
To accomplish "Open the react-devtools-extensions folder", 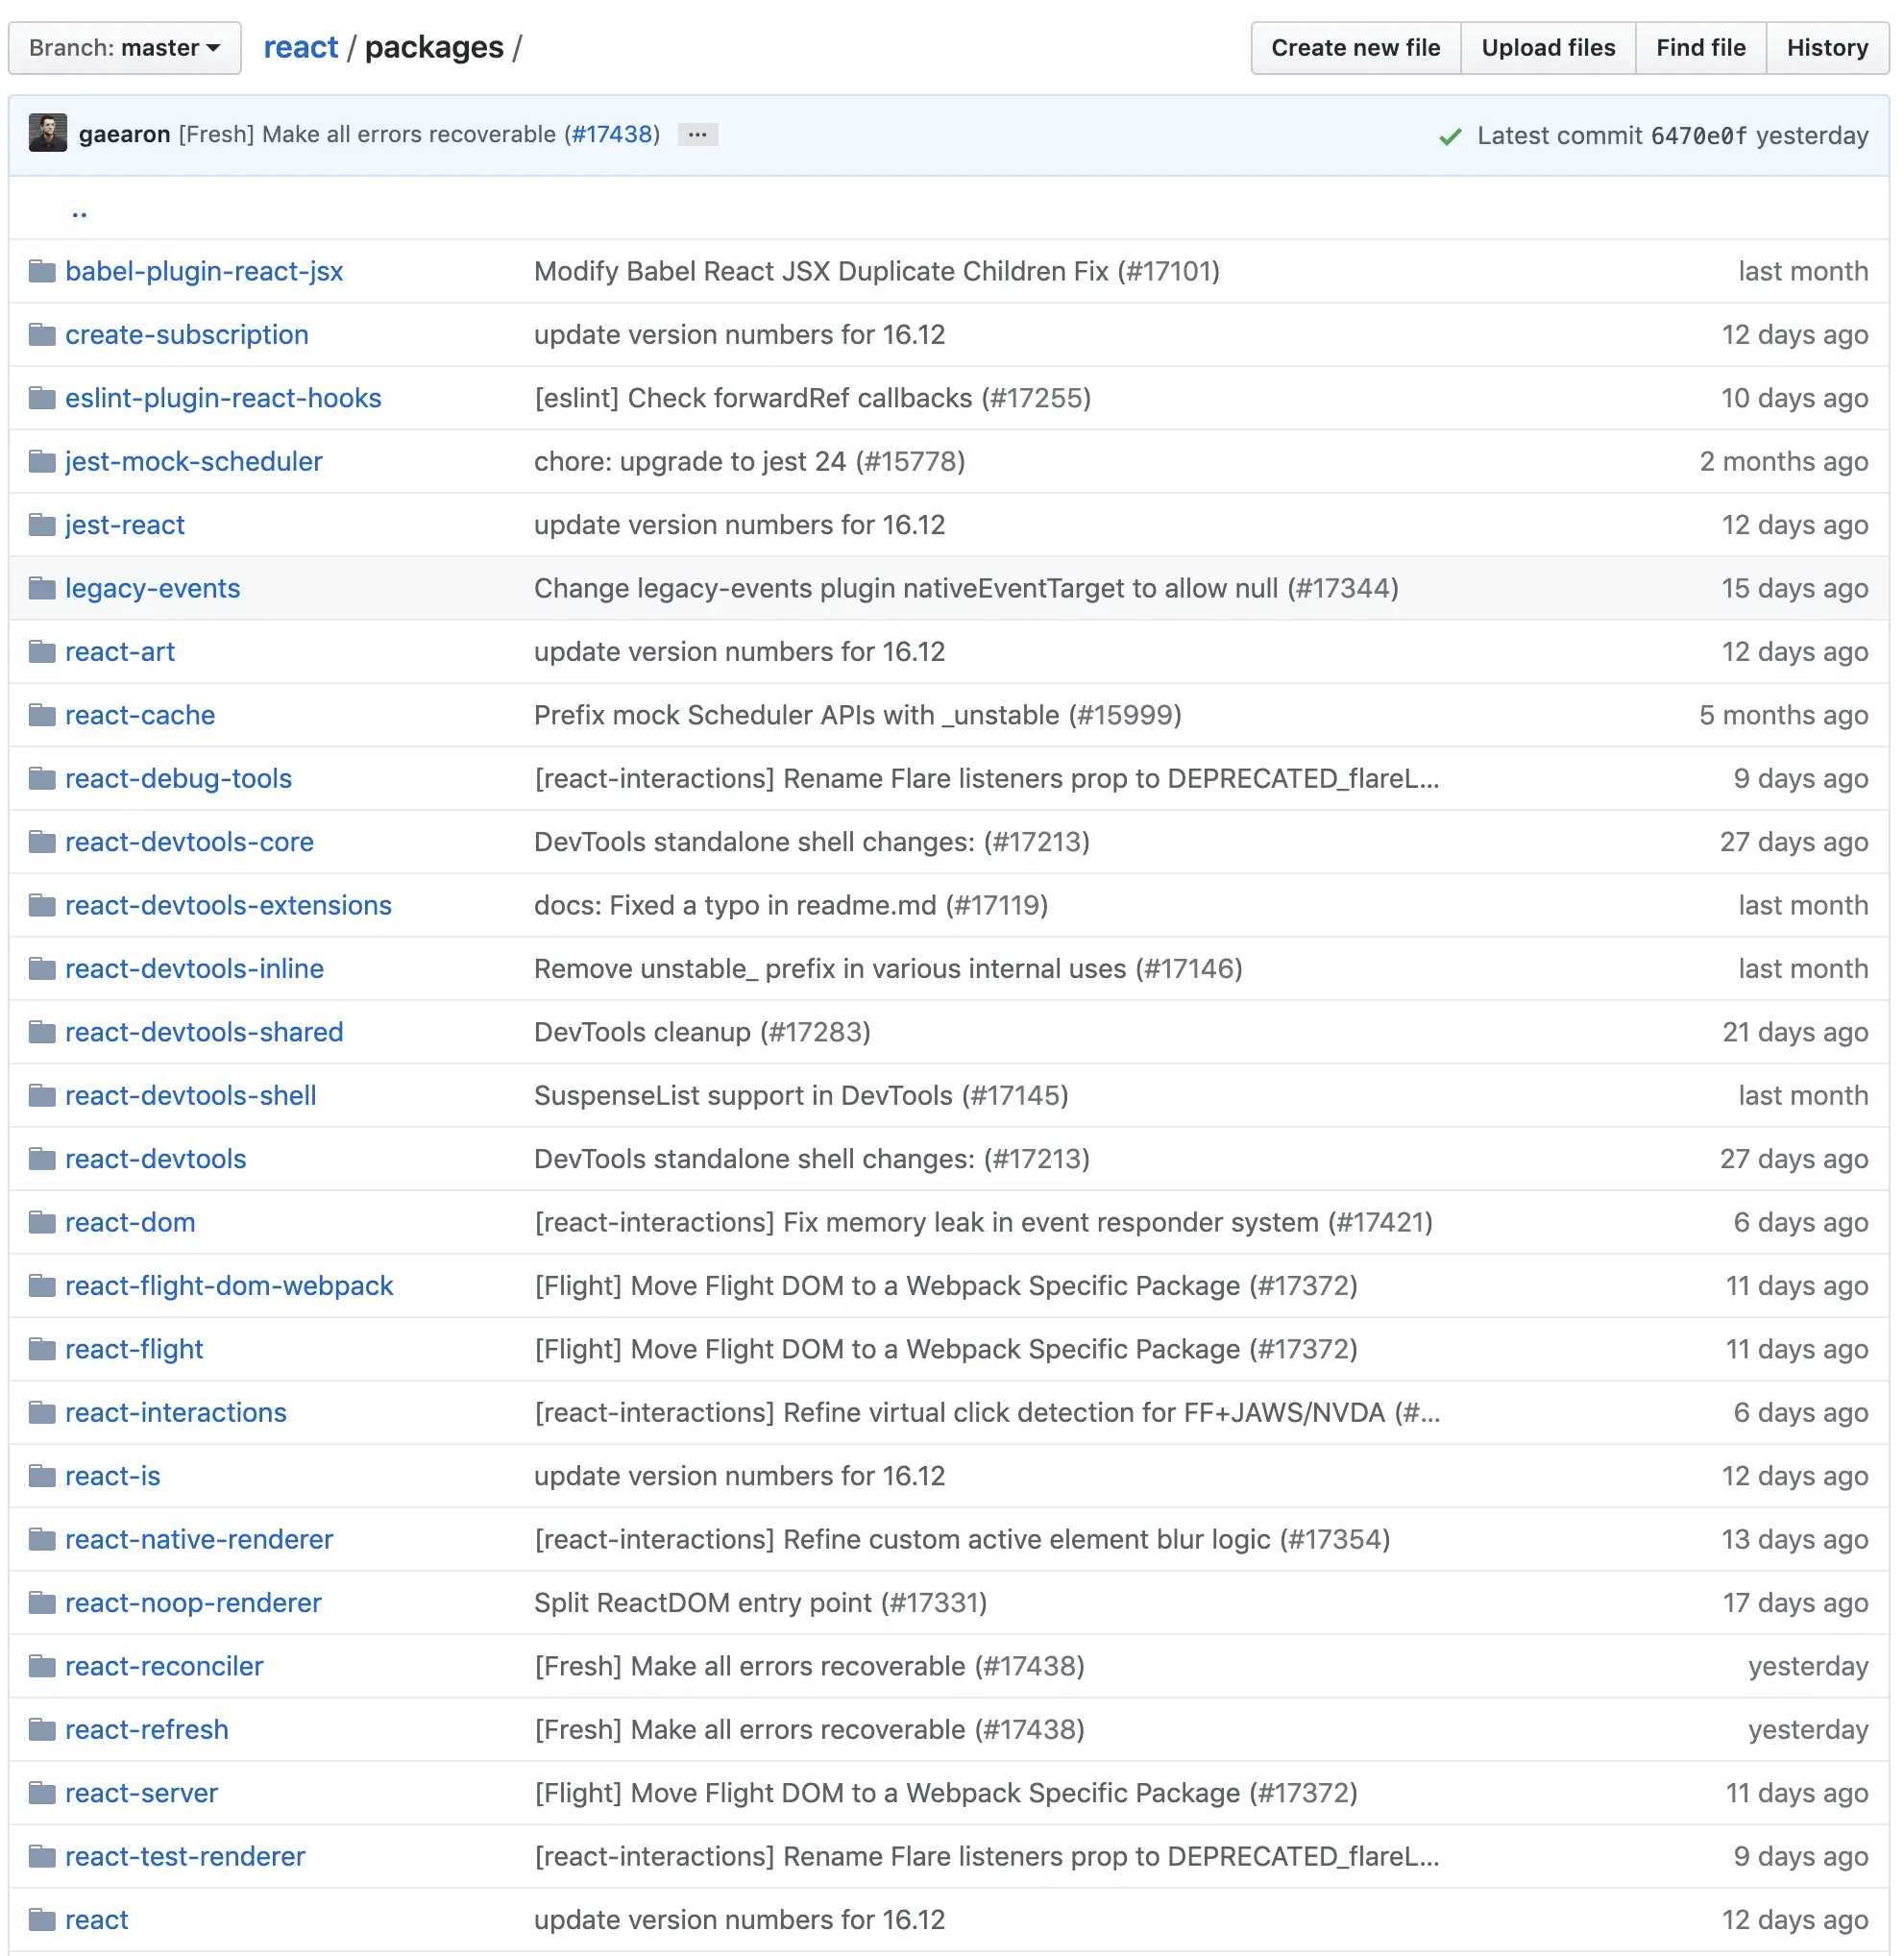I will (228, 905).
